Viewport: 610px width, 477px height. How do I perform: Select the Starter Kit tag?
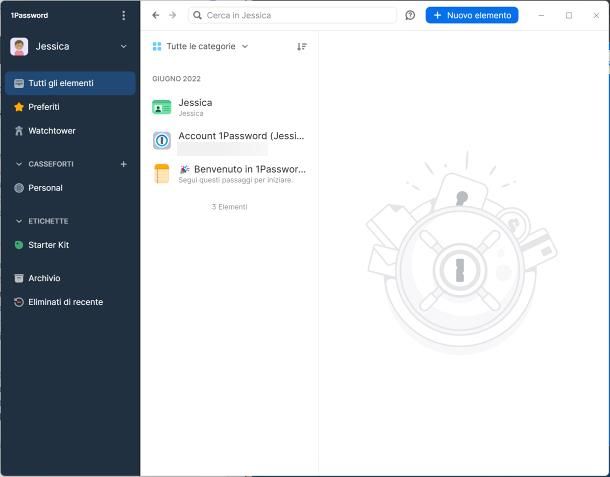[70, 245]
